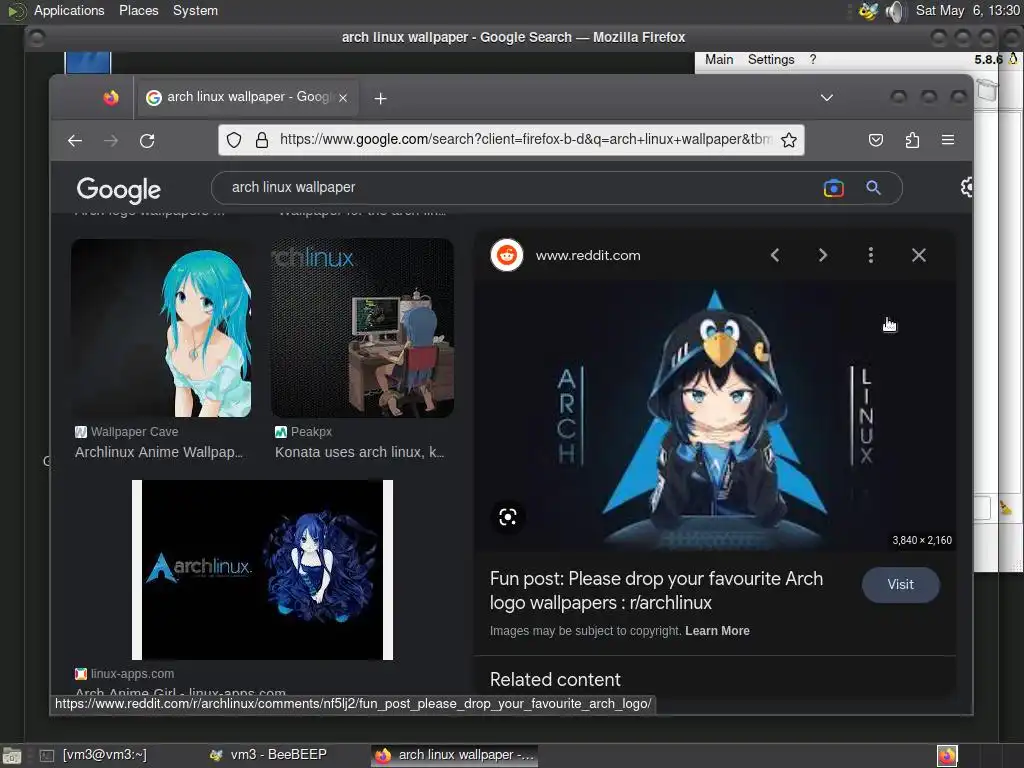This screenshot has width=1024, height=768.
Task: Show next image in preview panel
Action: 823,255
